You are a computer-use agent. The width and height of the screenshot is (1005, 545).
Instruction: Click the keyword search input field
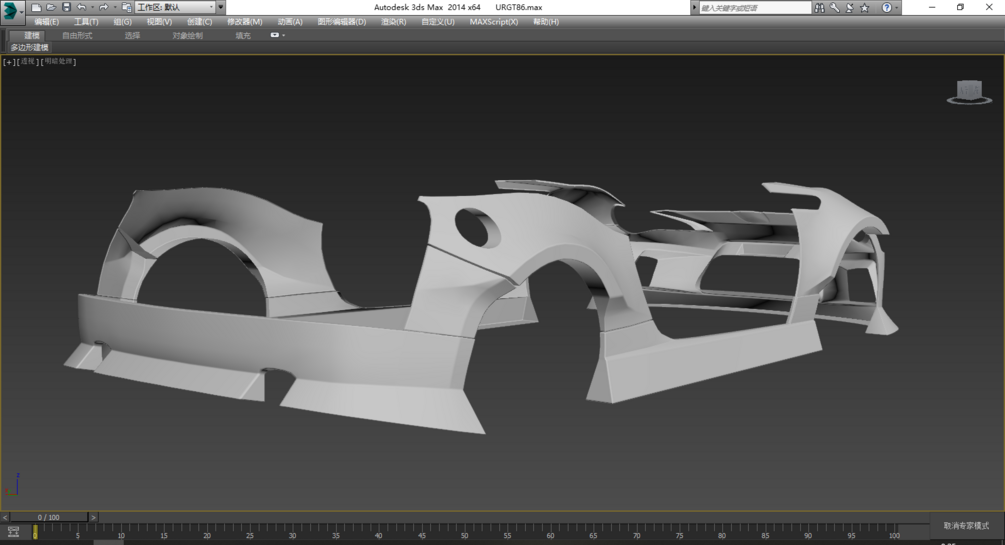click(x=754, y=8)
